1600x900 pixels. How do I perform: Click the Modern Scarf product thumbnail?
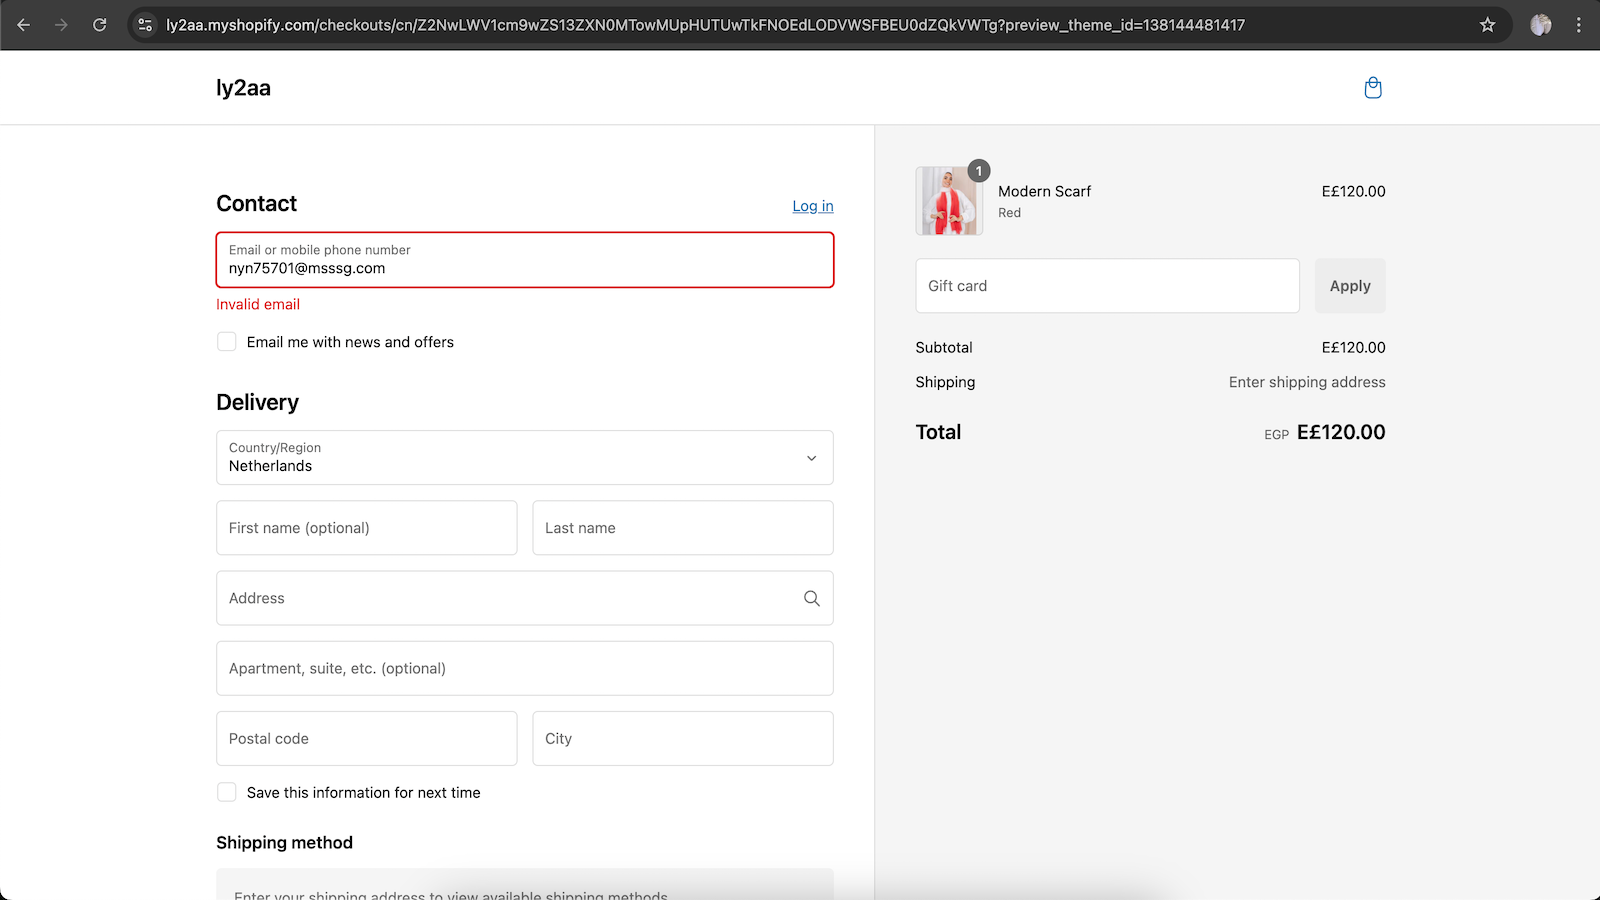[948, 200]
